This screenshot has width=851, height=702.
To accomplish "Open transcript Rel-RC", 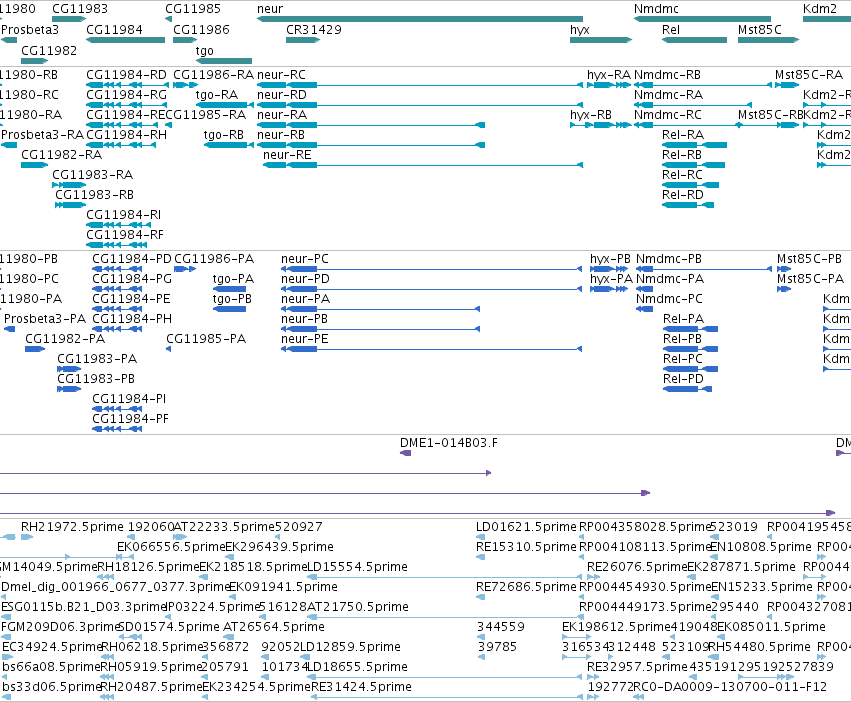I will (682, 175).
